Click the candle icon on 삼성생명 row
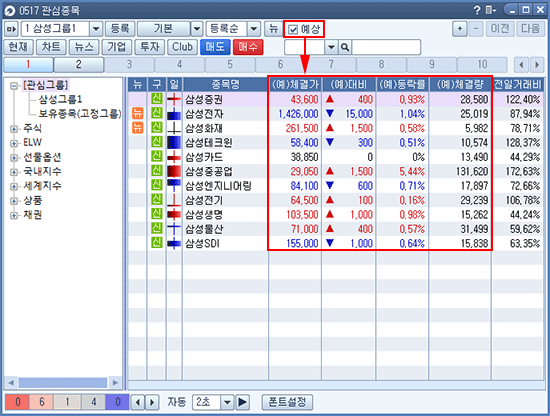 (x=174, y=214)
